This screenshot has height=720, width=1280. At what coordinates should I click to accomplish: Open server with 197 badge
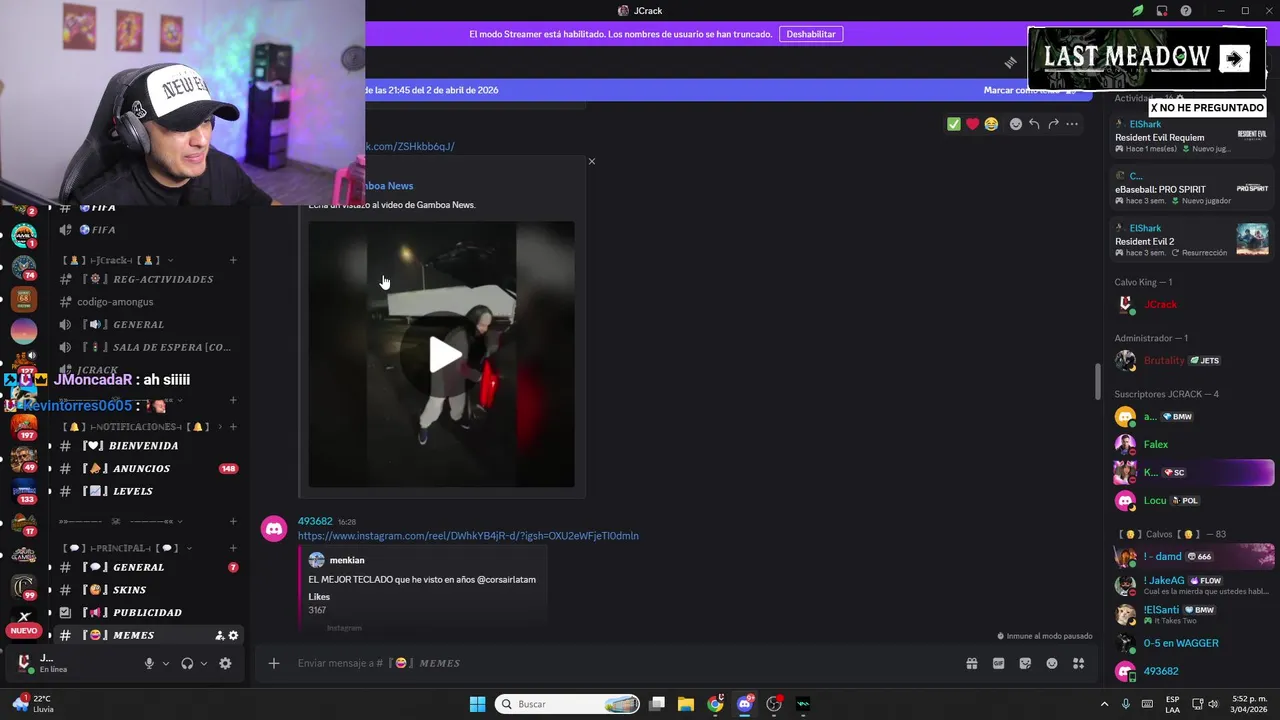point(24,428)
